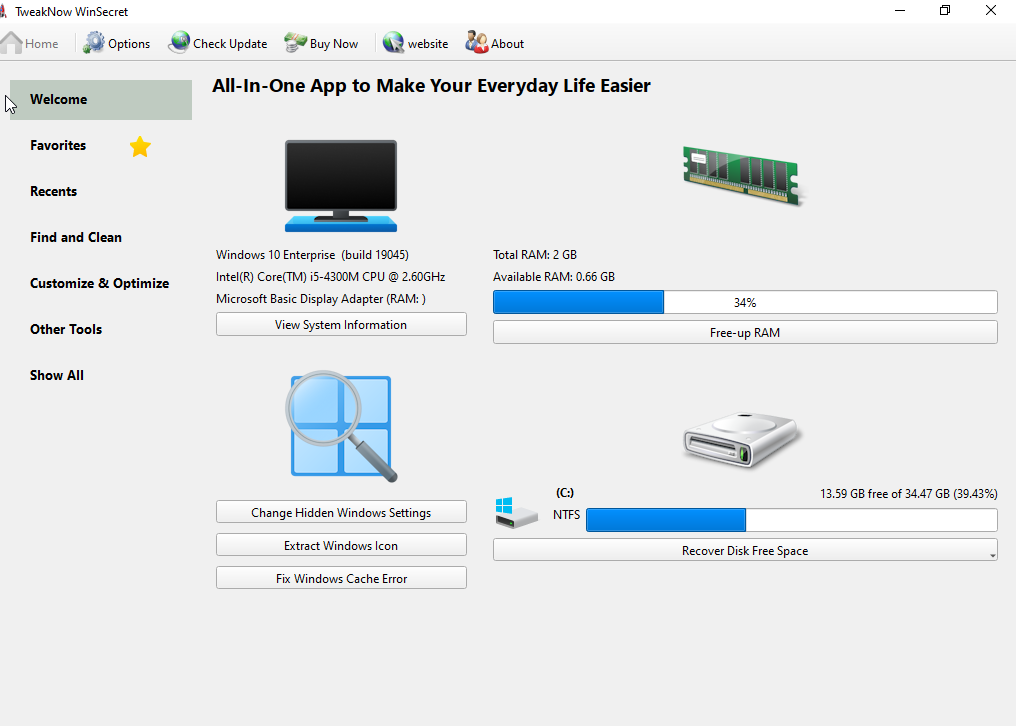The width and height of the screenshot is (1017, 726).
Task: Open Other Tools section
Action: (66, 330)
